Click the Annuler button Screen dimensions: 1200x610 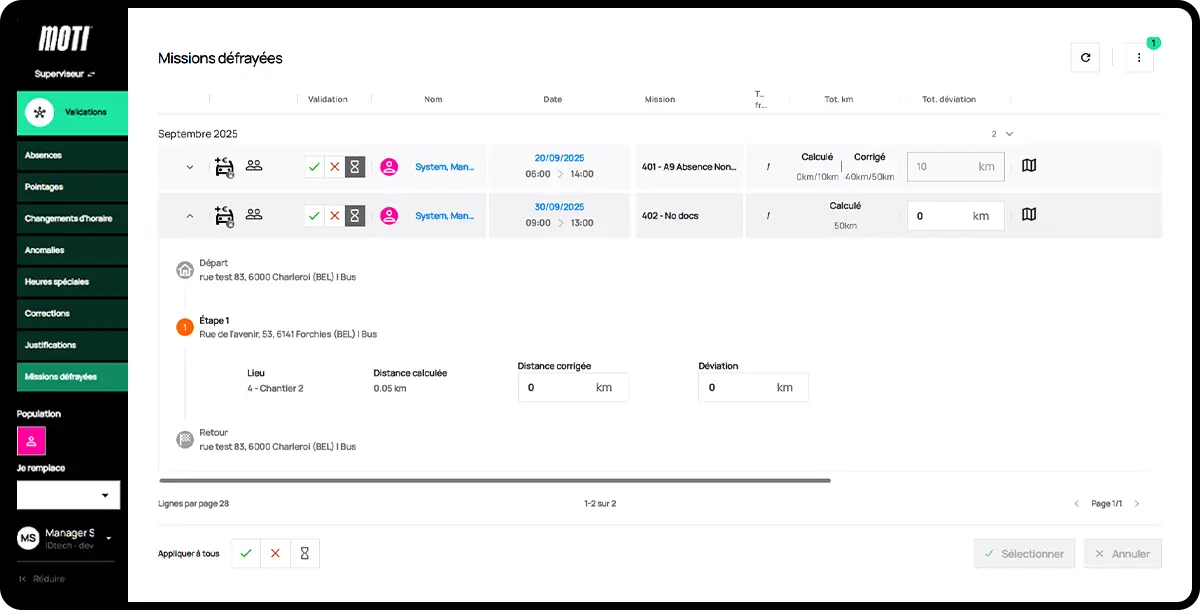coord(1122,554)
